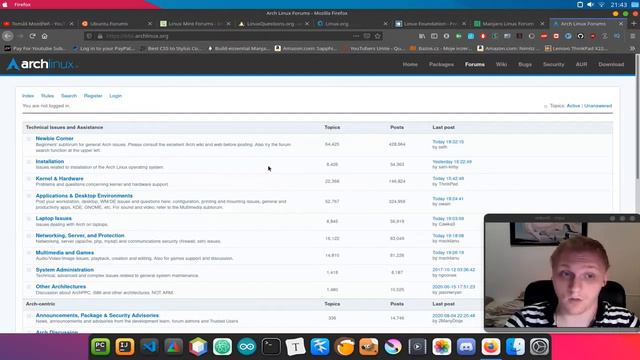Click the Login link
Viewport: 640px width, 360px height.
[116, 96]
